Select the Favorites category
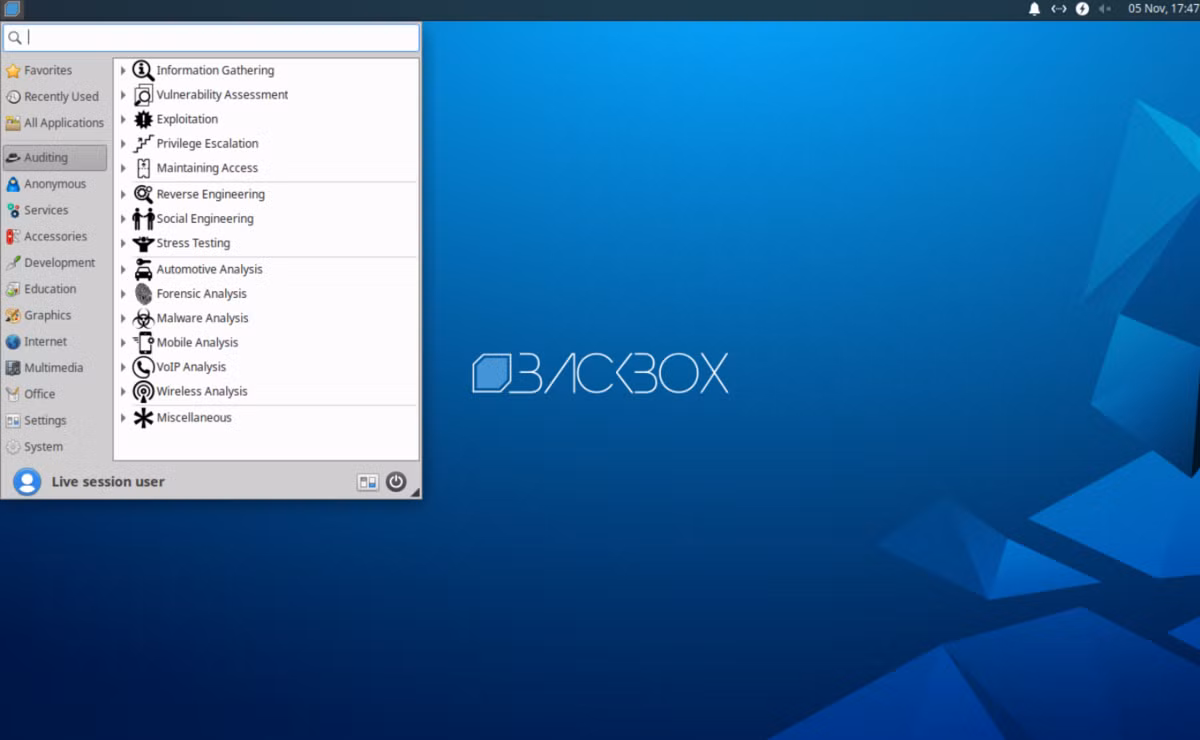The height and width of the screenshot is (740, 1200). 55,71
